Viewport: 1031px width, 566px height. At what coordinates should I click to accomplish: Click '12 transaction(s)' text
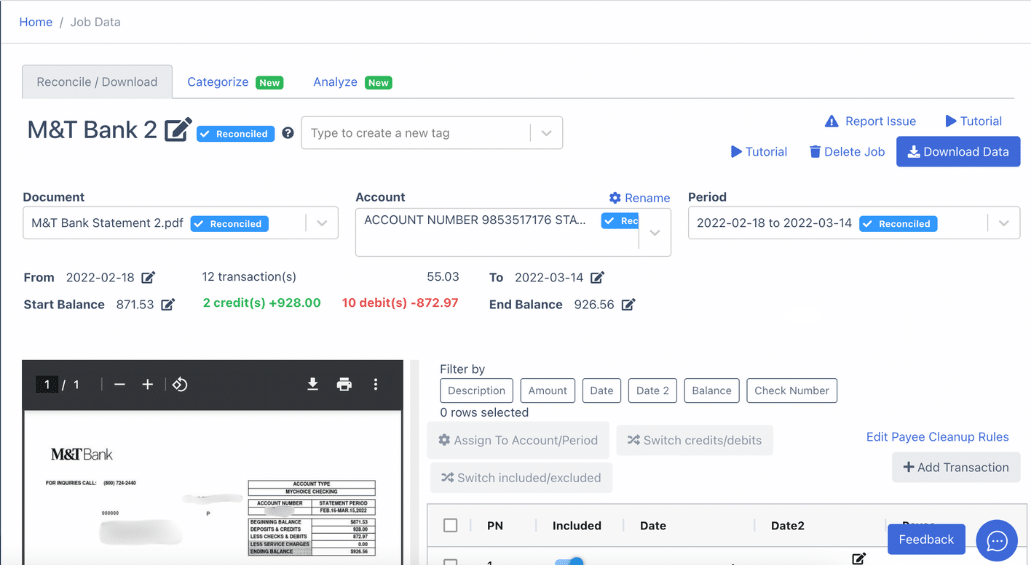click(249, 277)
